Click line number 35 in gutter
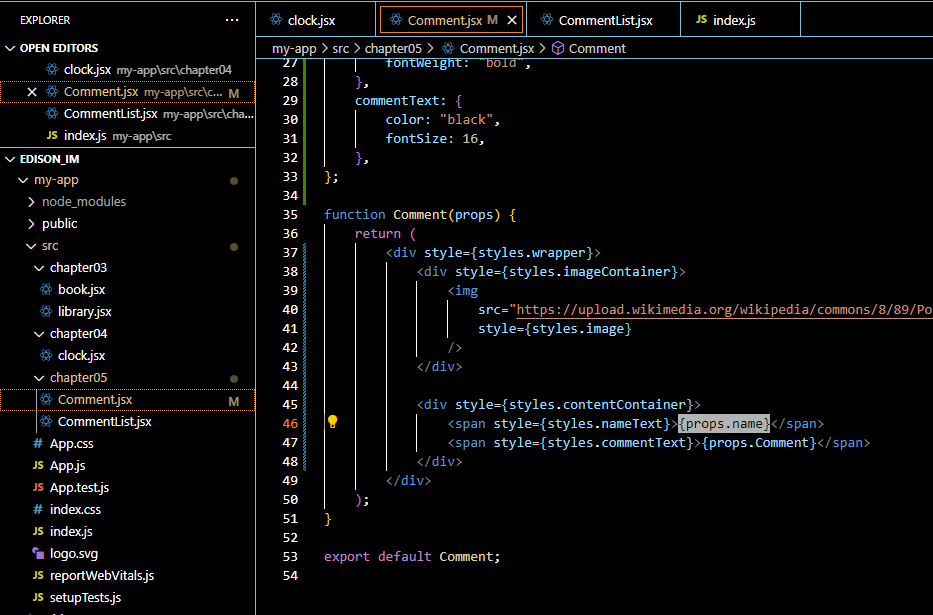This screenshot has width=933, height=615. coord(290,214)
